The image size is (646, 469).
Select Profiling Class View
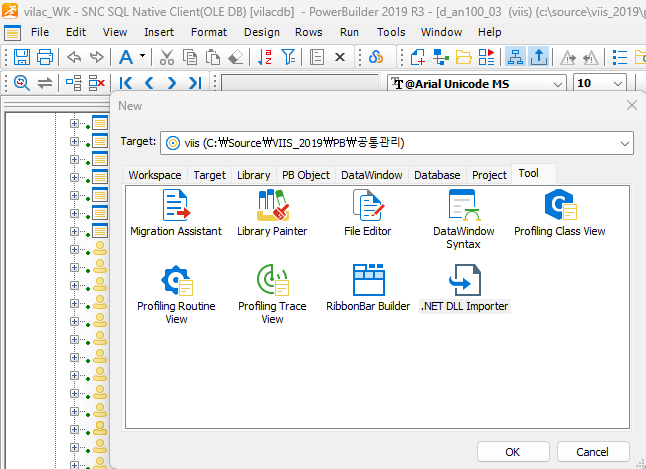tap(559, 213)
